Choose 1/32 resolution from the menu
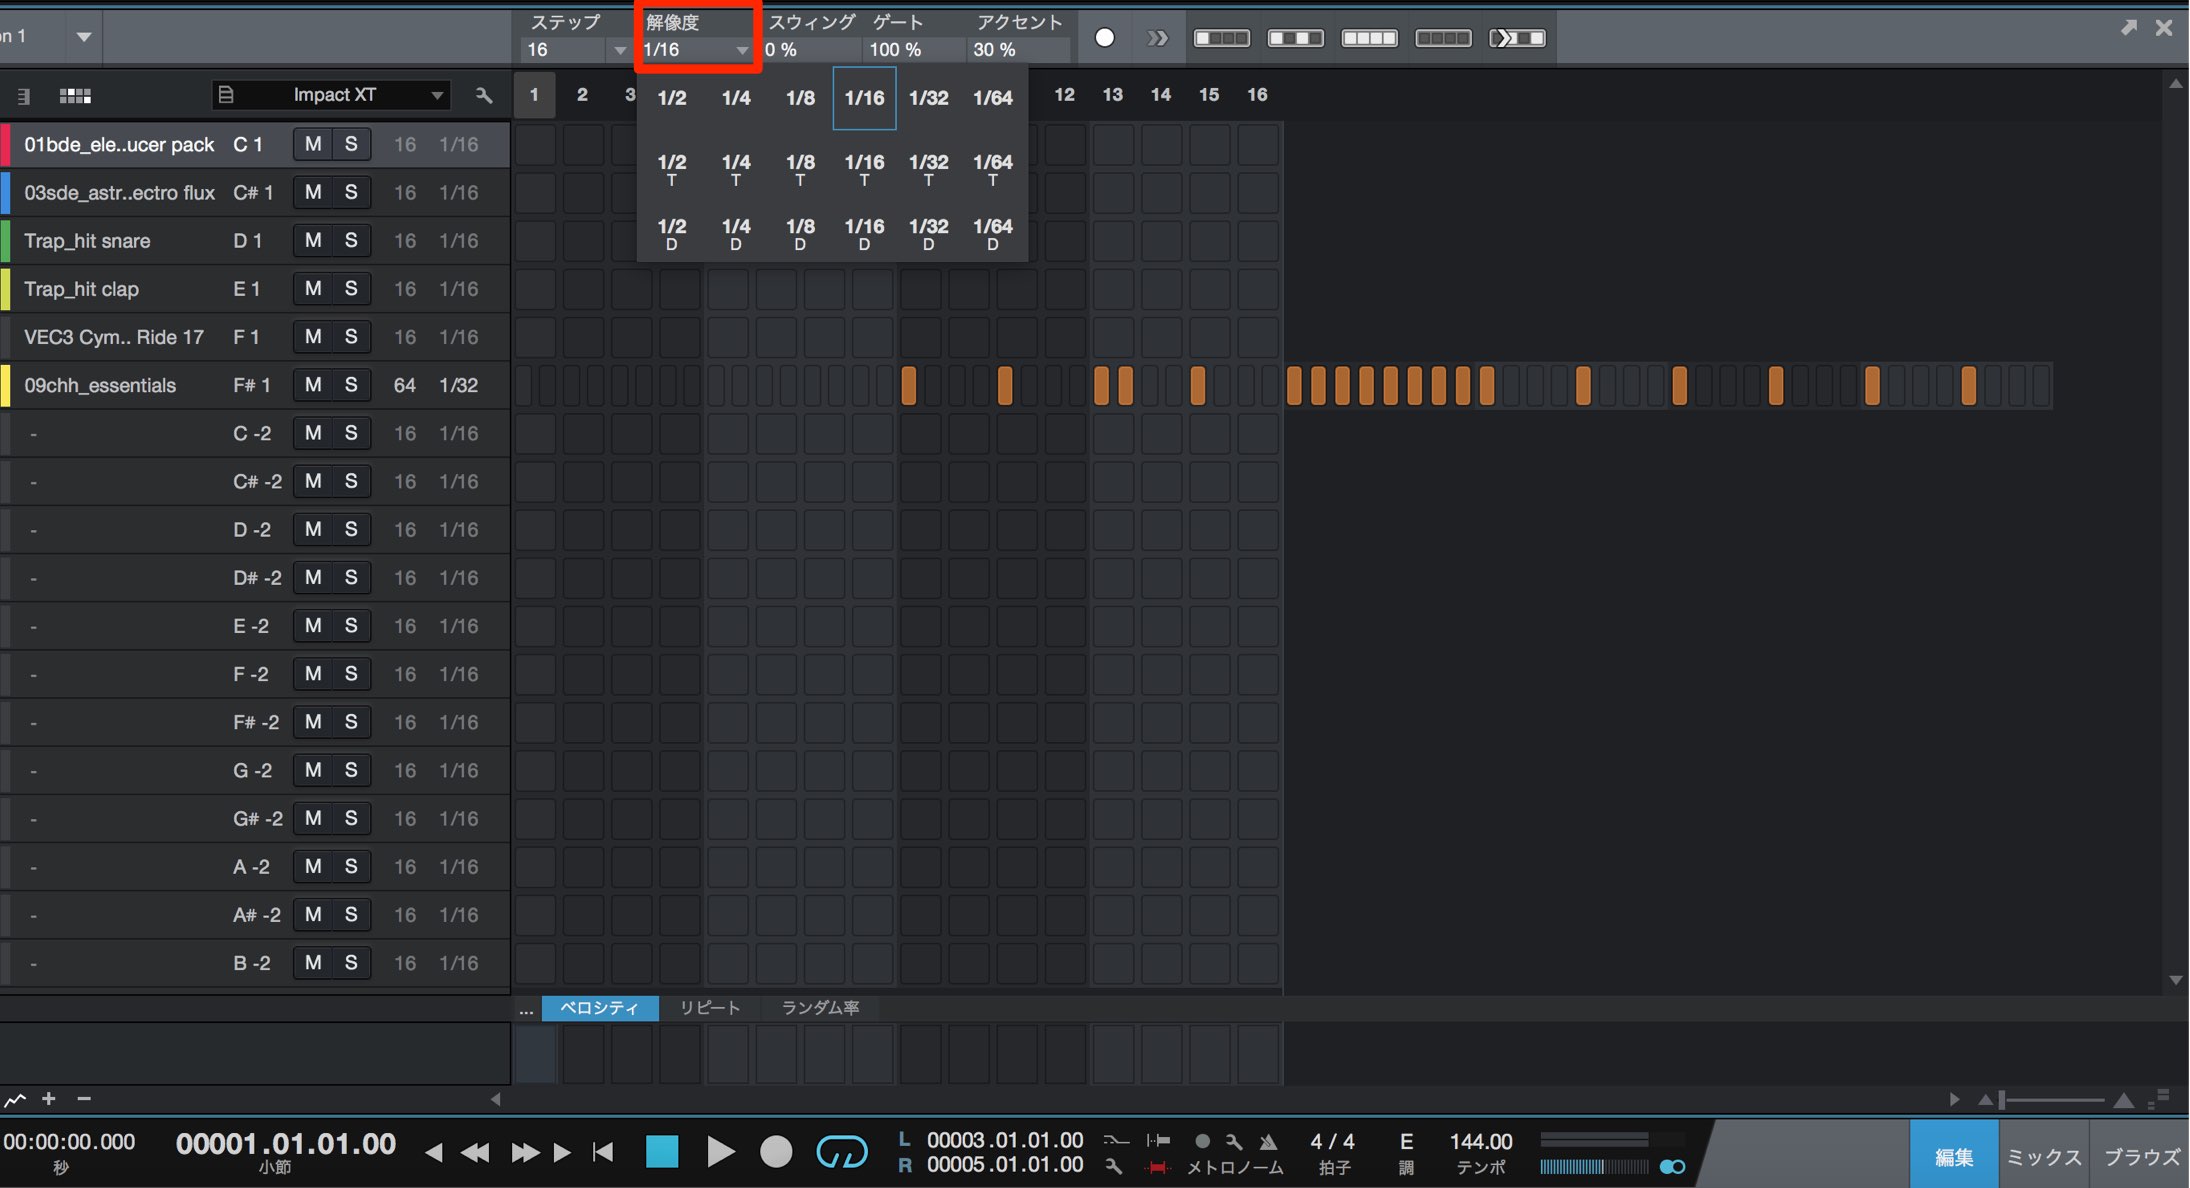2190x1188 pixels. click(x=928, y=98)
